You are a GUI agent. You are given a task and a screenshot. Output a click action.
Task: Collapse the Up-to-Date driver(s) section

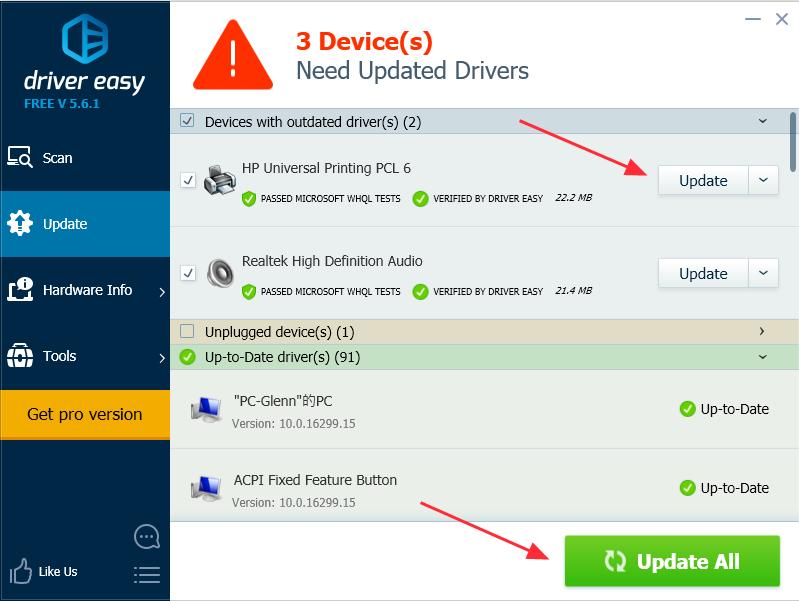762,357
